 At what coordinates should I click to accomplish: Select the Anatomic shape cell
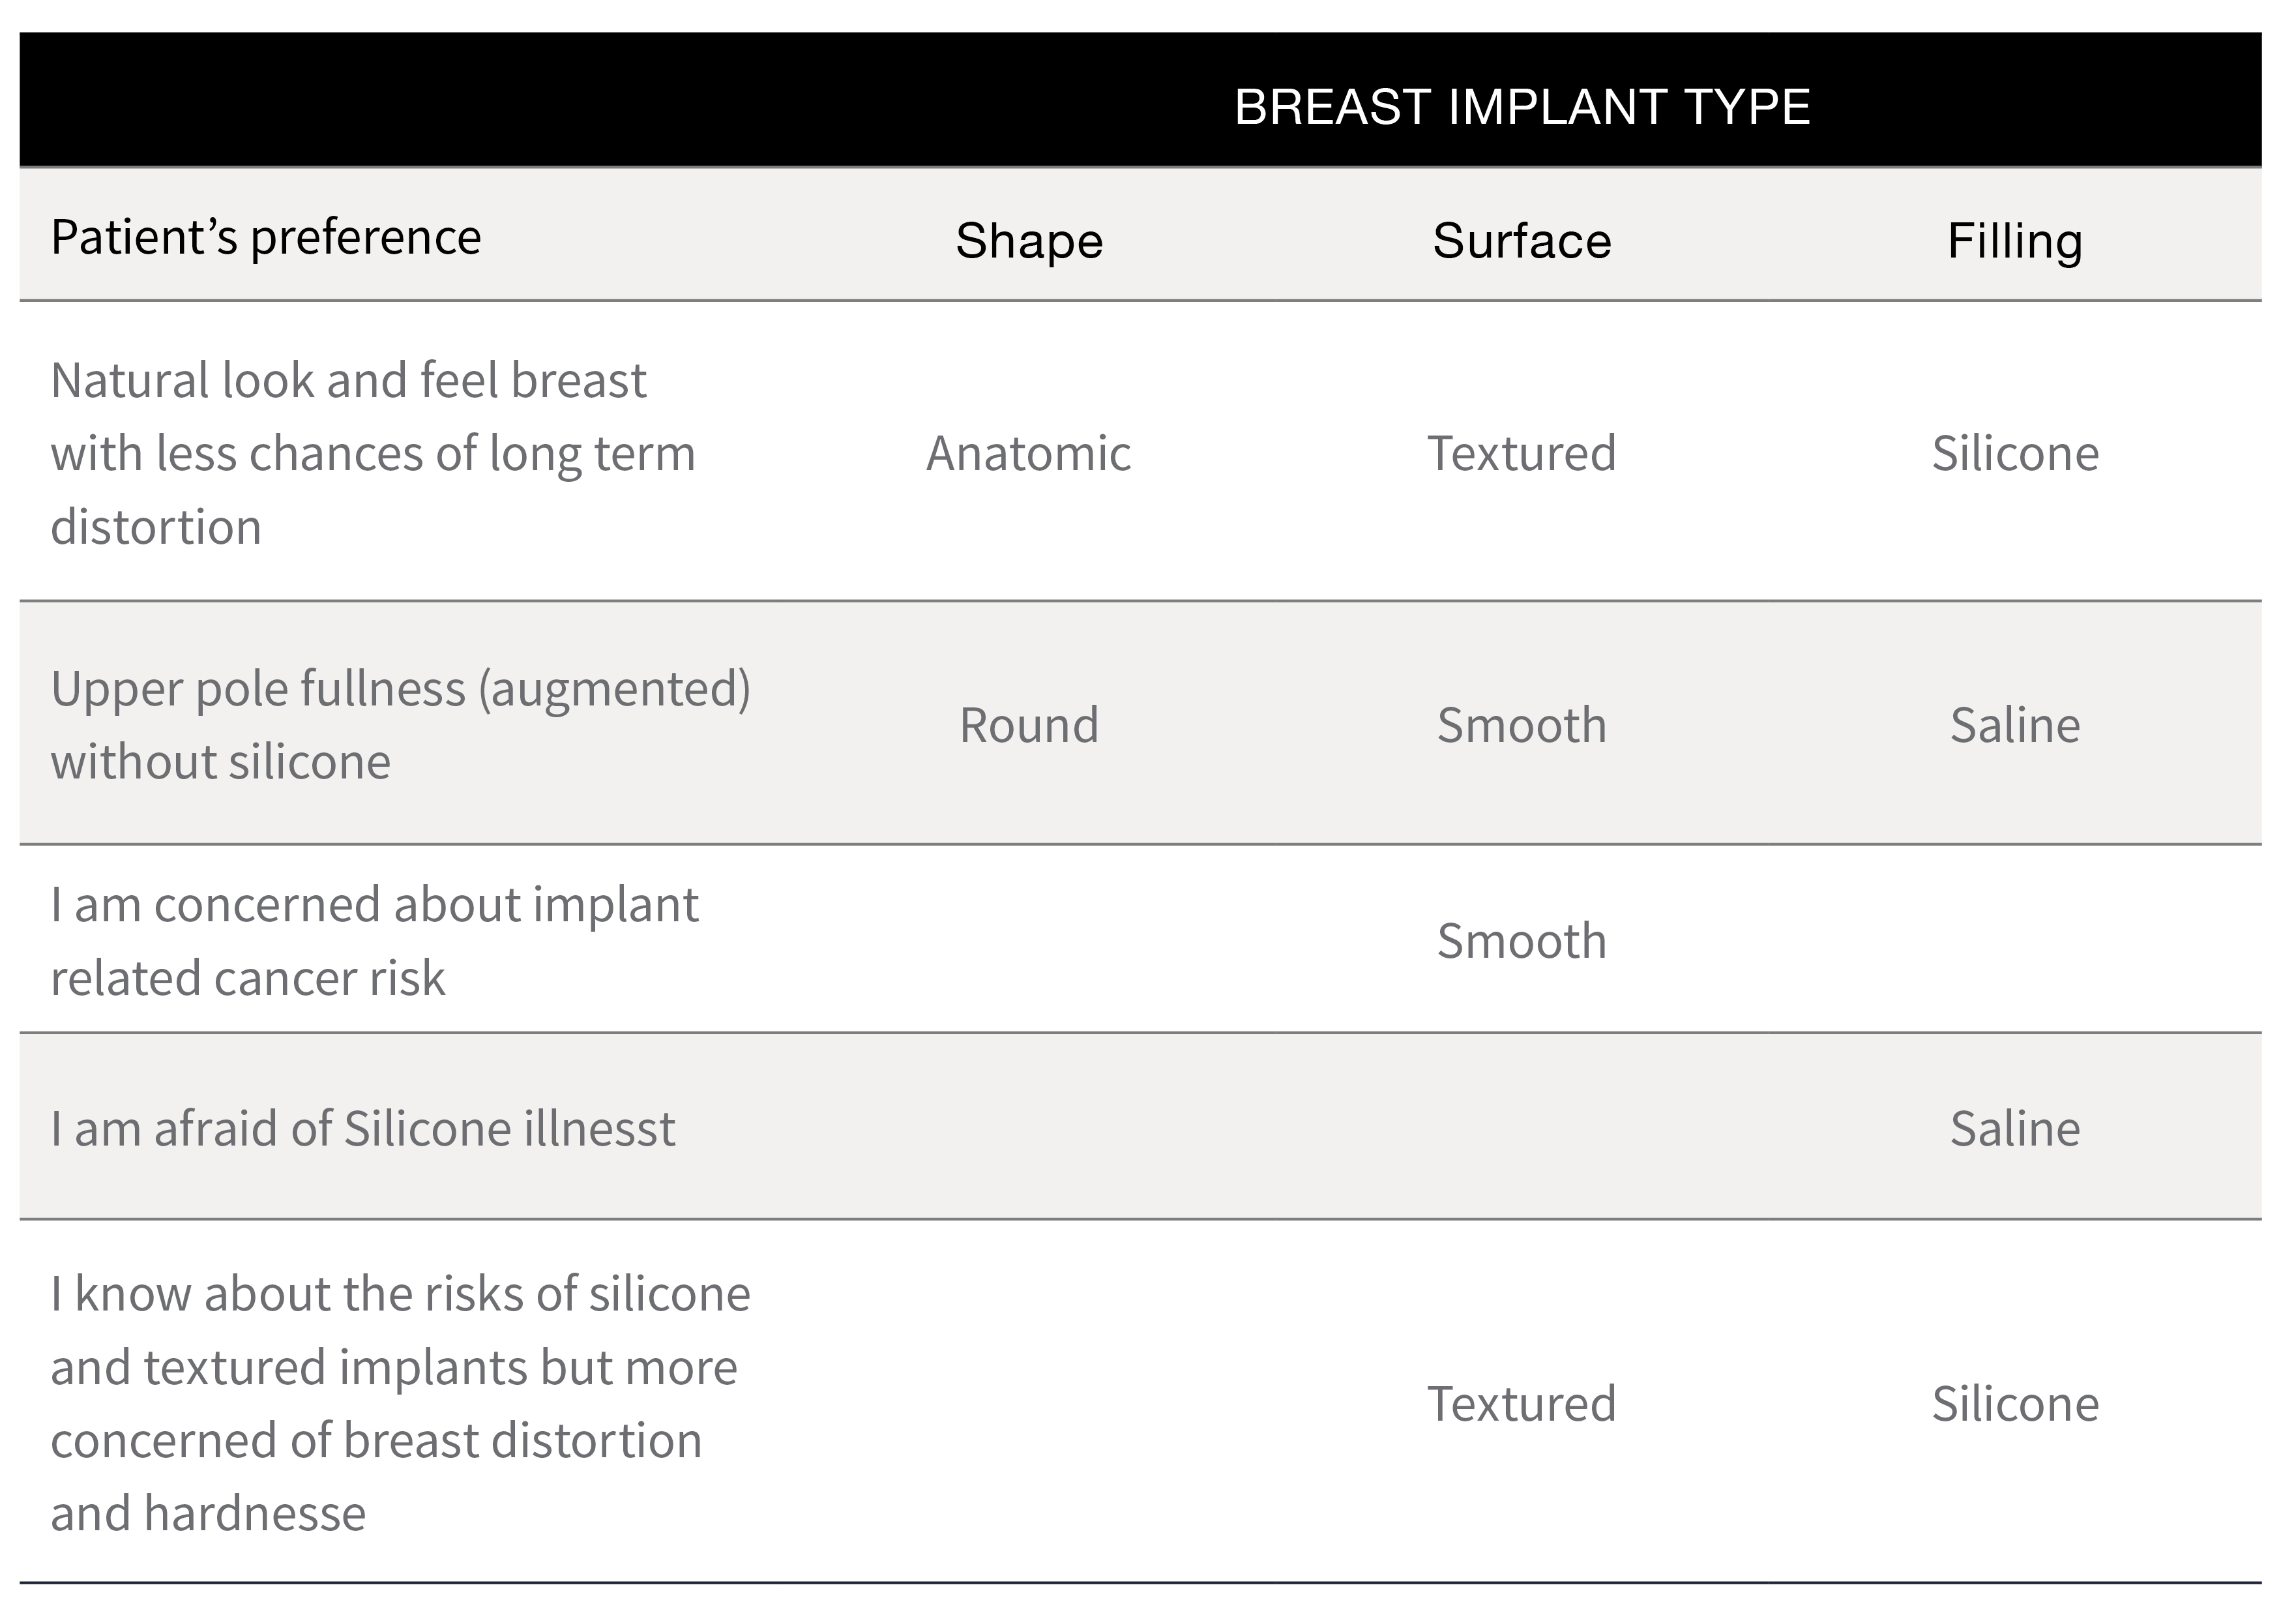pos(1029,453)
